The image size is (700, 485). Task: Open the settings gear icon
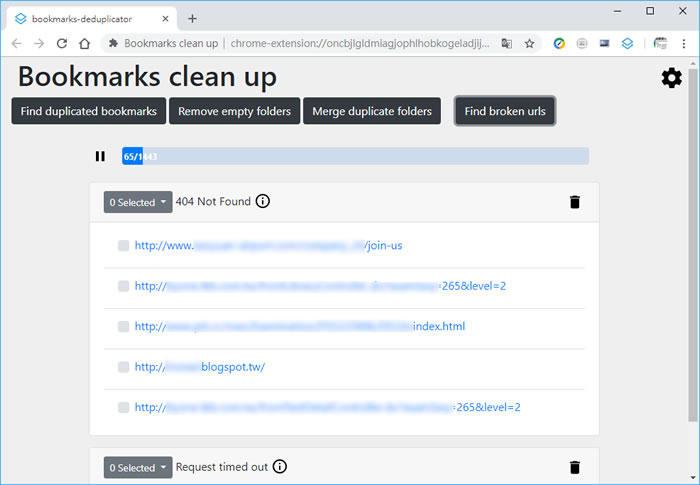(x=671, y=78)
